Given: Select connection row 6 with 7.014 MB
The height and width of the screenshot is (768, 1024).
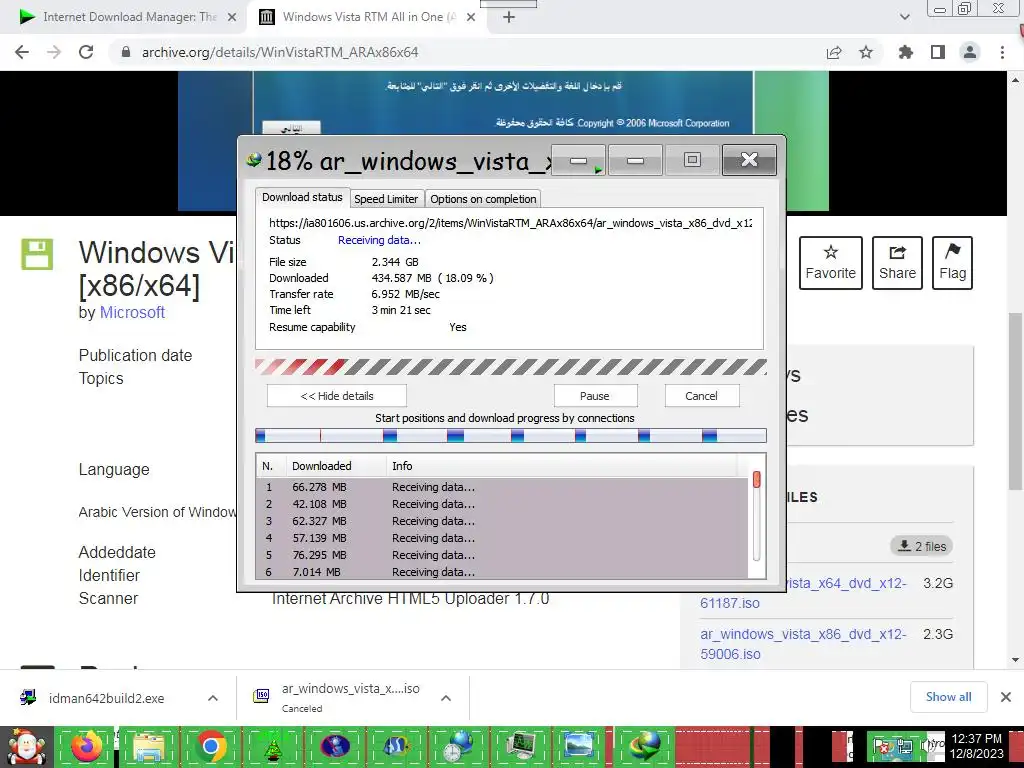Looking at the screenshot, I should pyautogui.click(x=502, y=571).
